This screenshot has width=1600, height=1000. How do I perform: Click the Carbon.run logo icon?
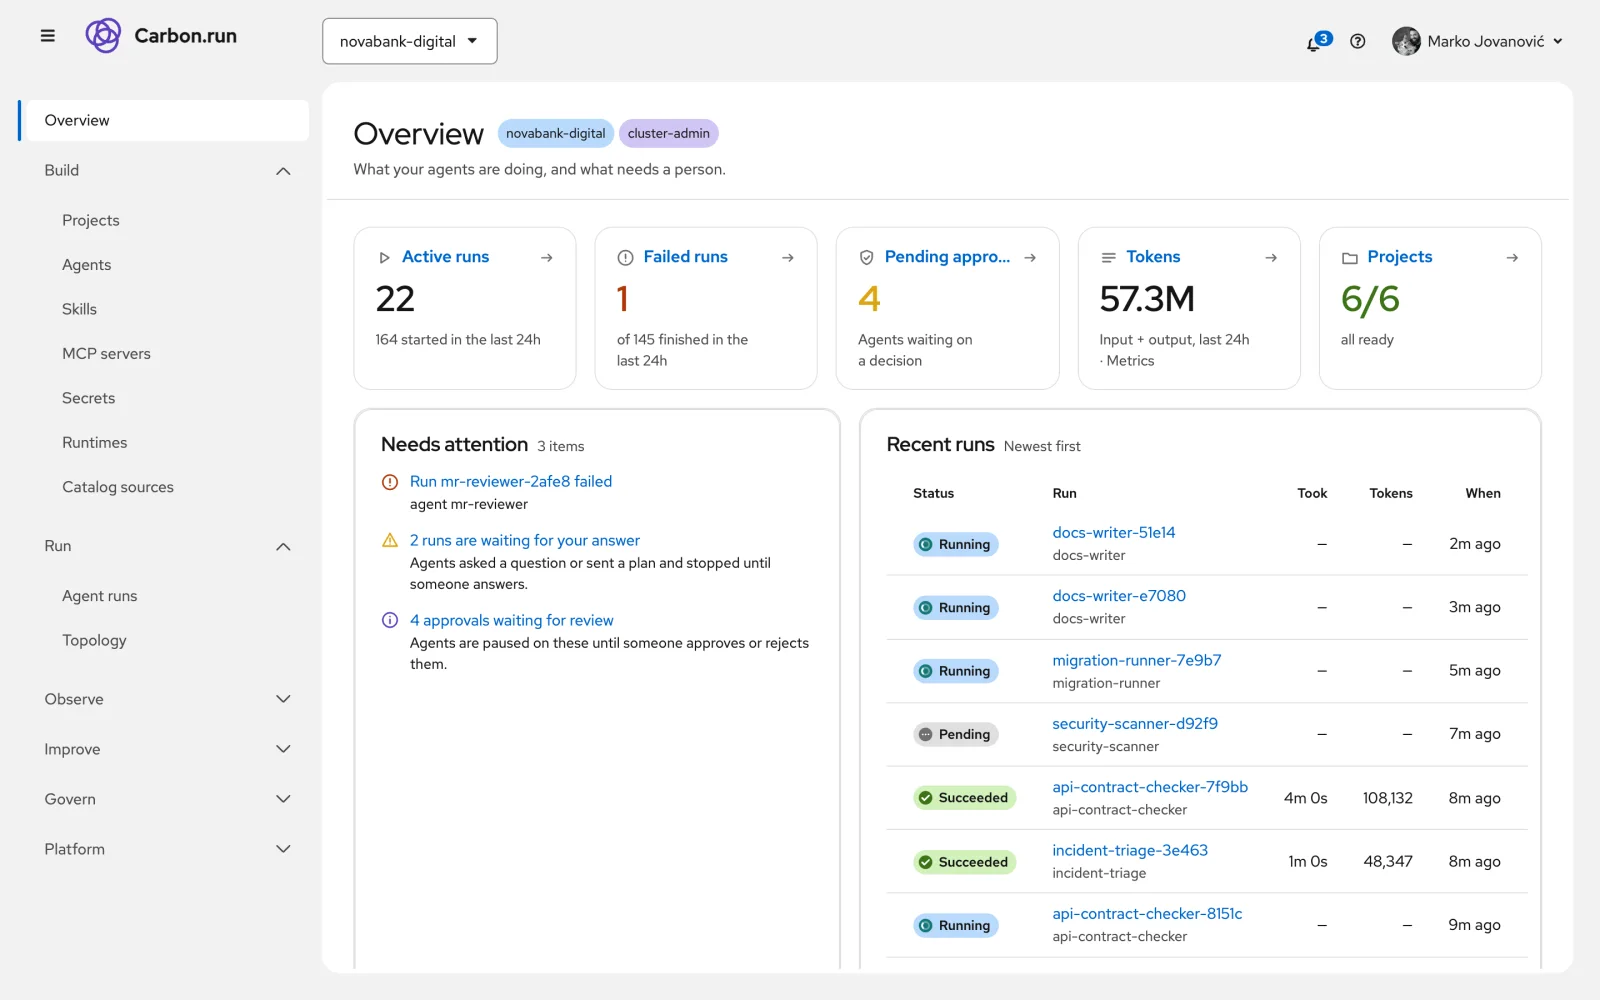click(103, 36)
